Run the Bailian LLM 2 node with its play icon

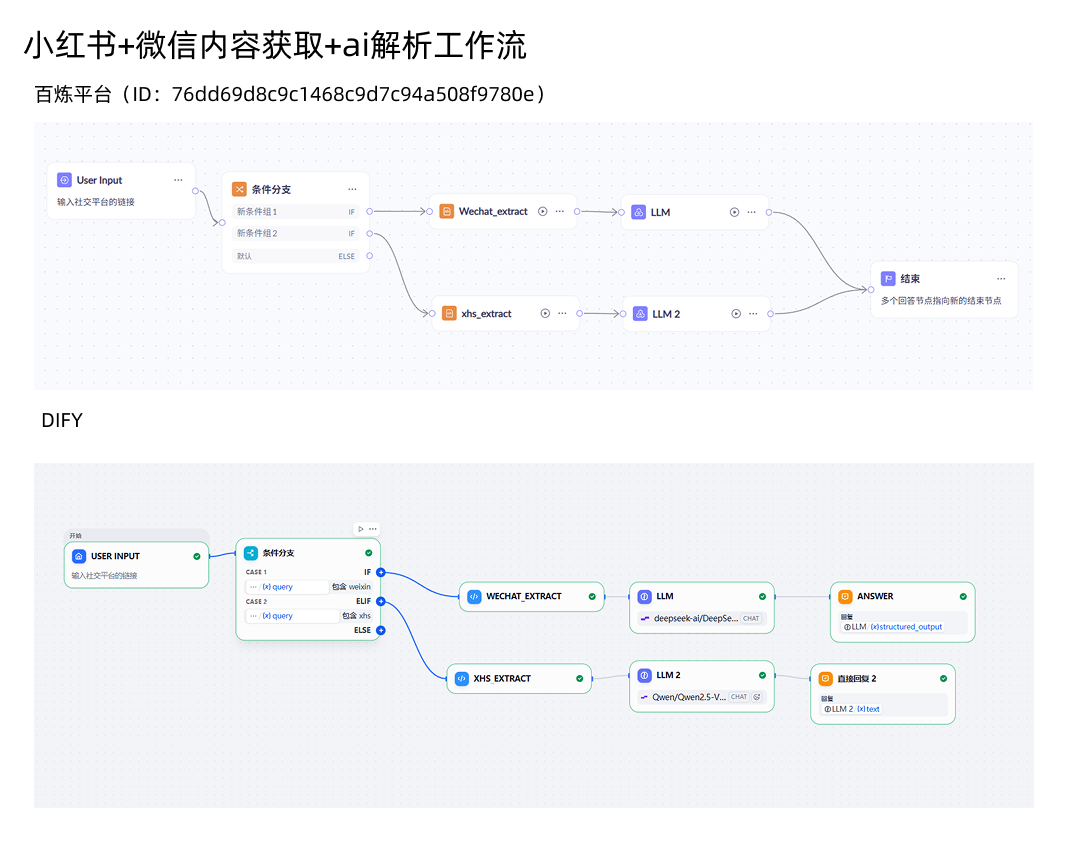click(x=736, y=313)
